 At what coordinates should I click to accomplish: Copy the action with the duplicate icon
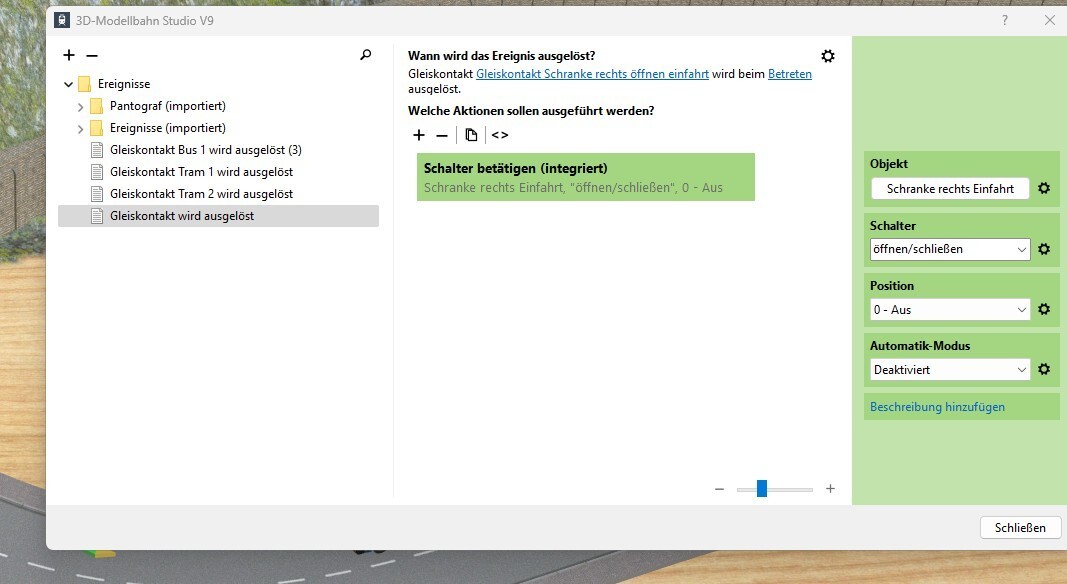tap(471, 135)
